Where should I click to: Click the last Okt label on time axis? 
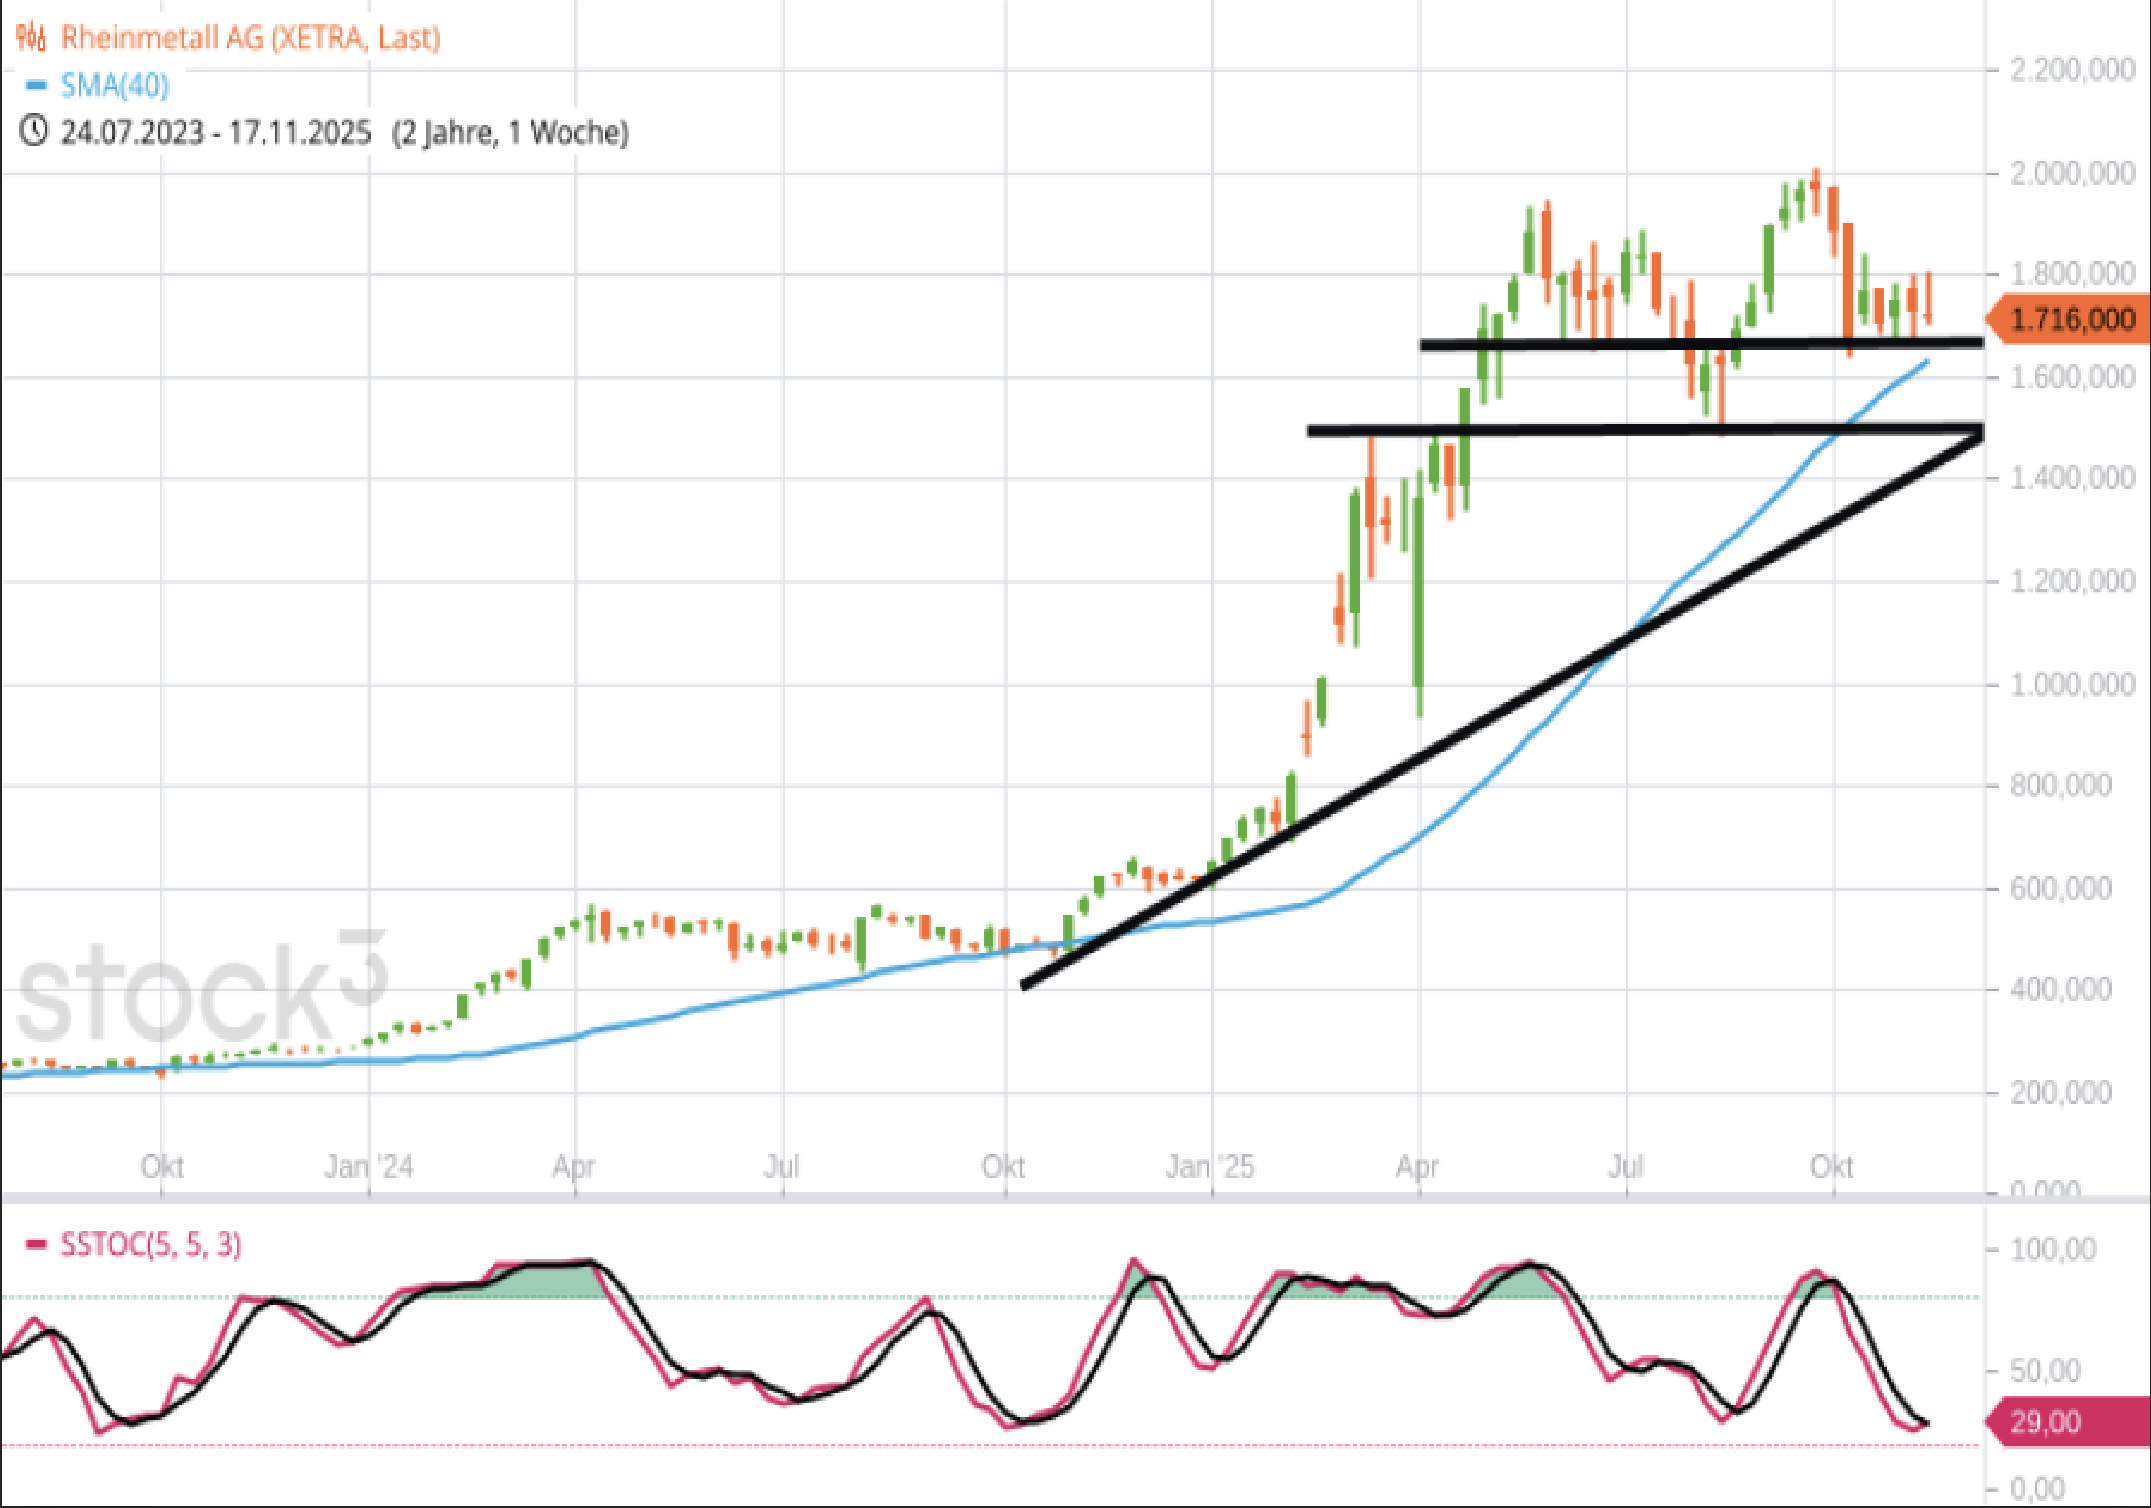click(x=1831, y=1166)
